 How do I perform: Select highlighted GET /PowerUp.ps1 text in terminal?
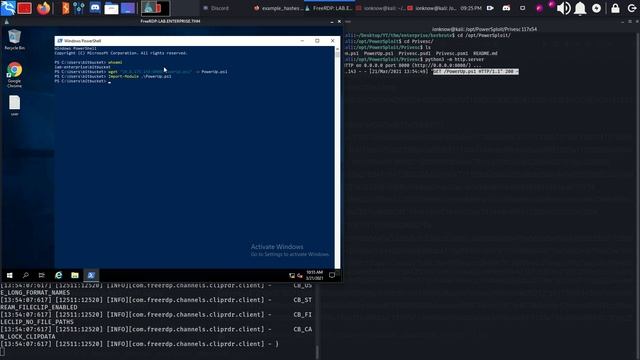coord(476,71)
